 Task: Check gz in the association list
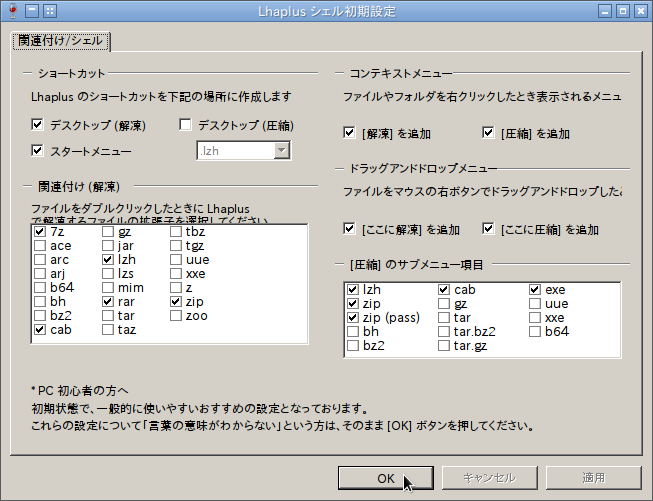point(108,232)
